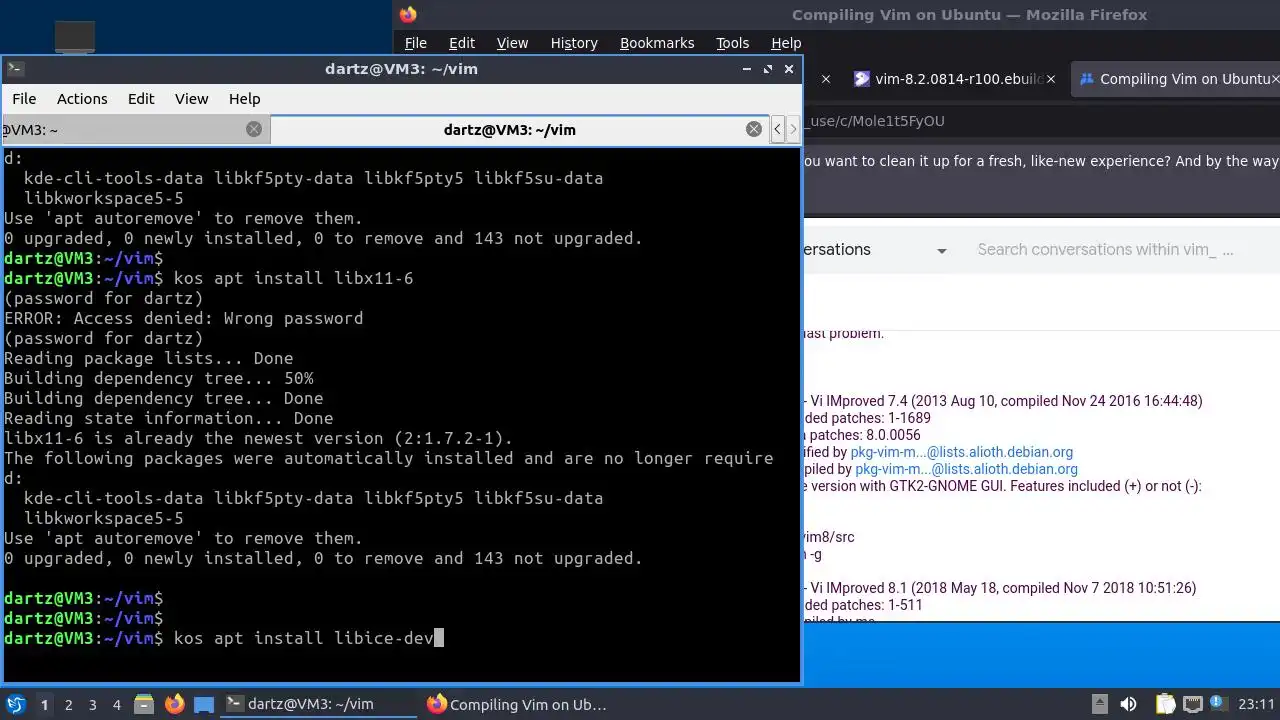Image resolution: width=1280 pixels, height=720 pixels.
Task: Switch to workspace 1 in the pager
Action: coord(44,704)
